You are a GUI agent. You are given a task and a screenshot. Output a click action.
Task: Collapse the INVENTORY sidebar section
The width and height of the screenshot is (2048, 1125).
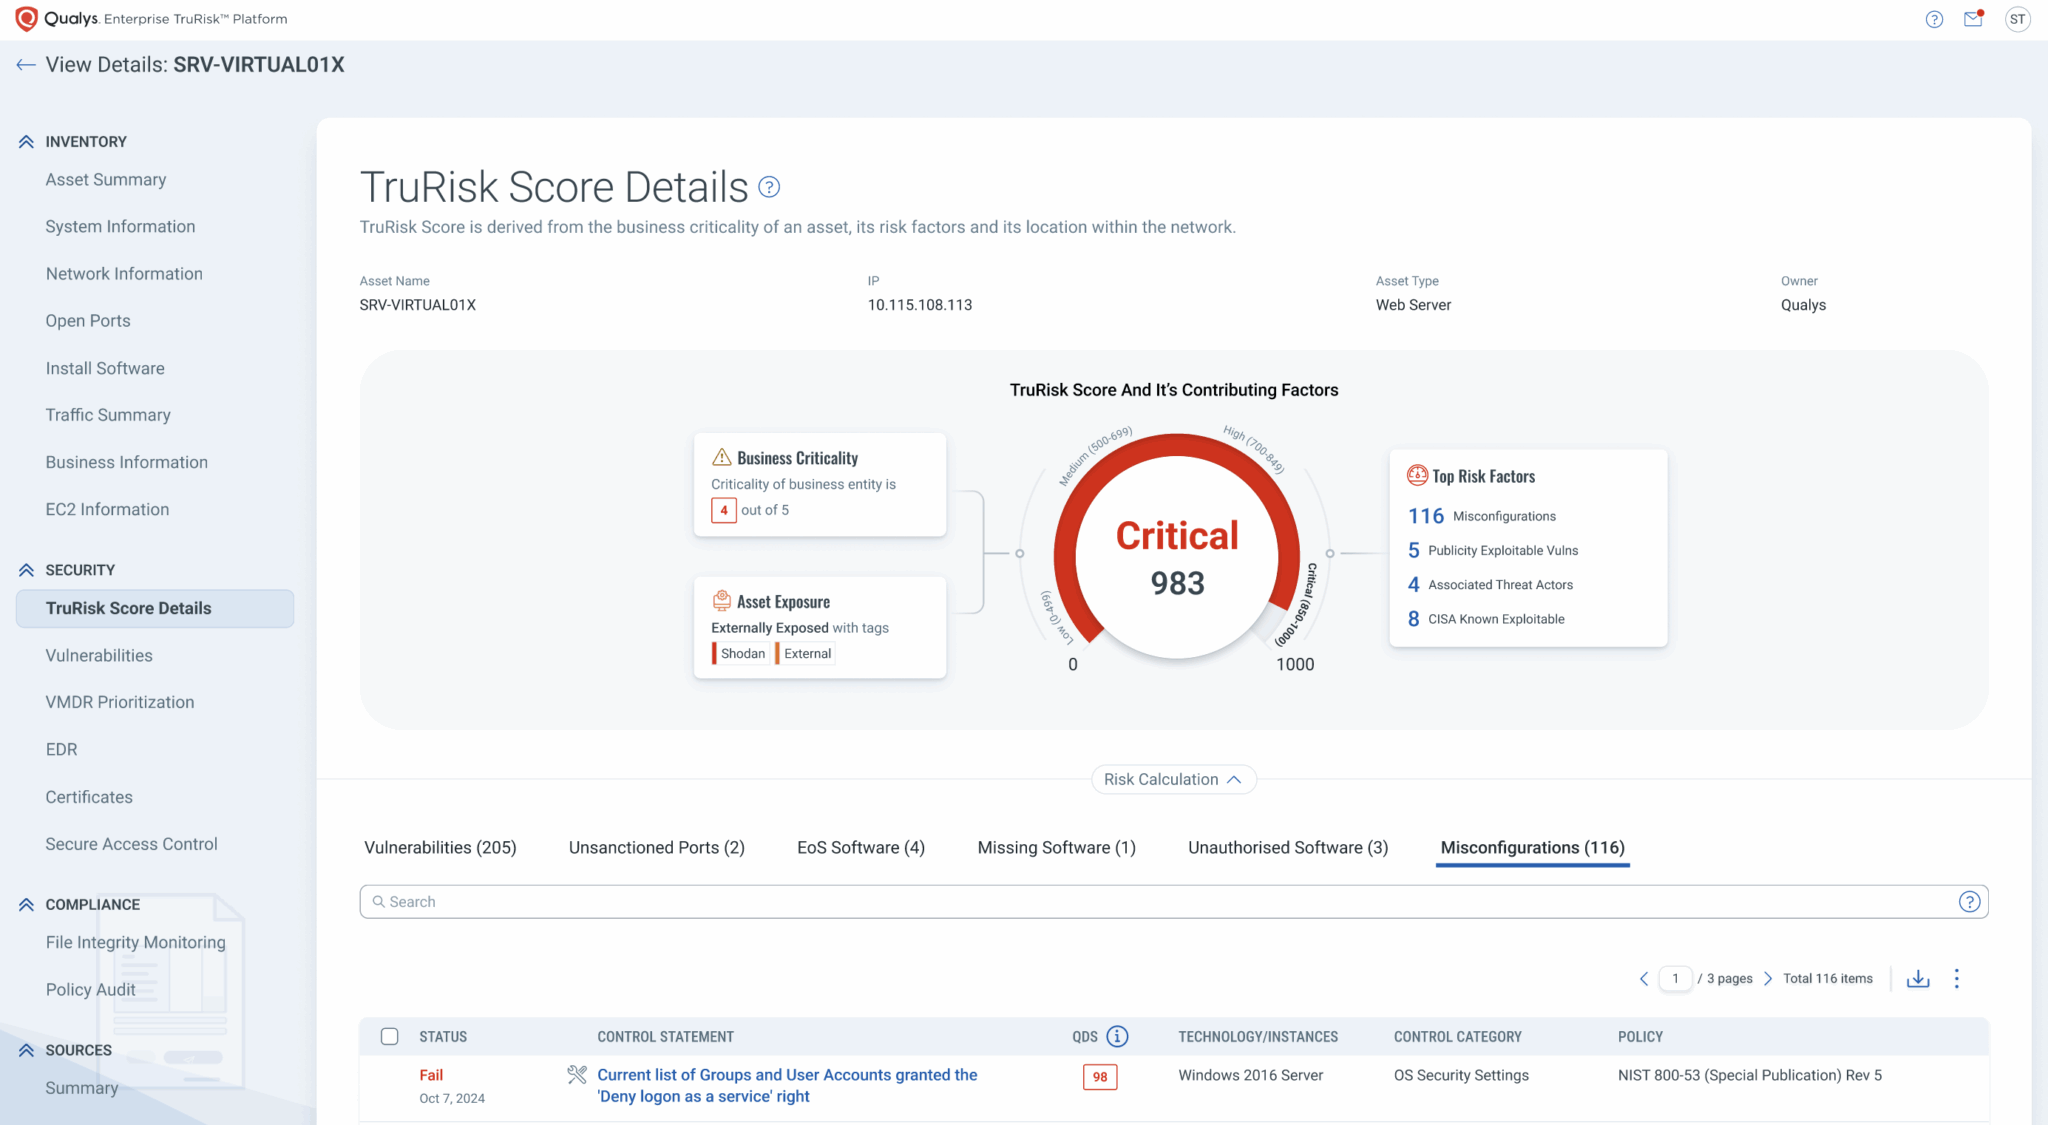tap(25, 141)
